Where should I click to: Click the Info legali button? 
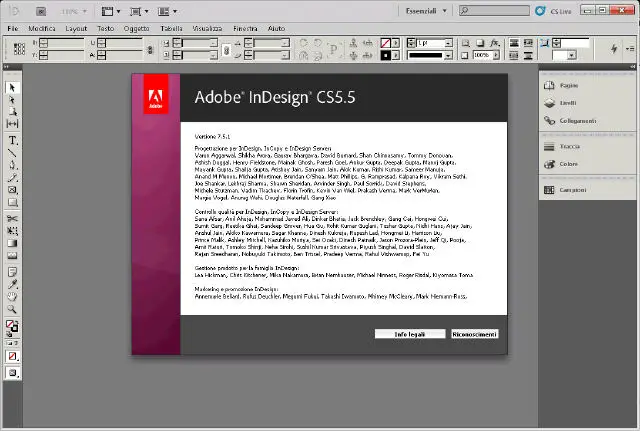tap(410, 334)
